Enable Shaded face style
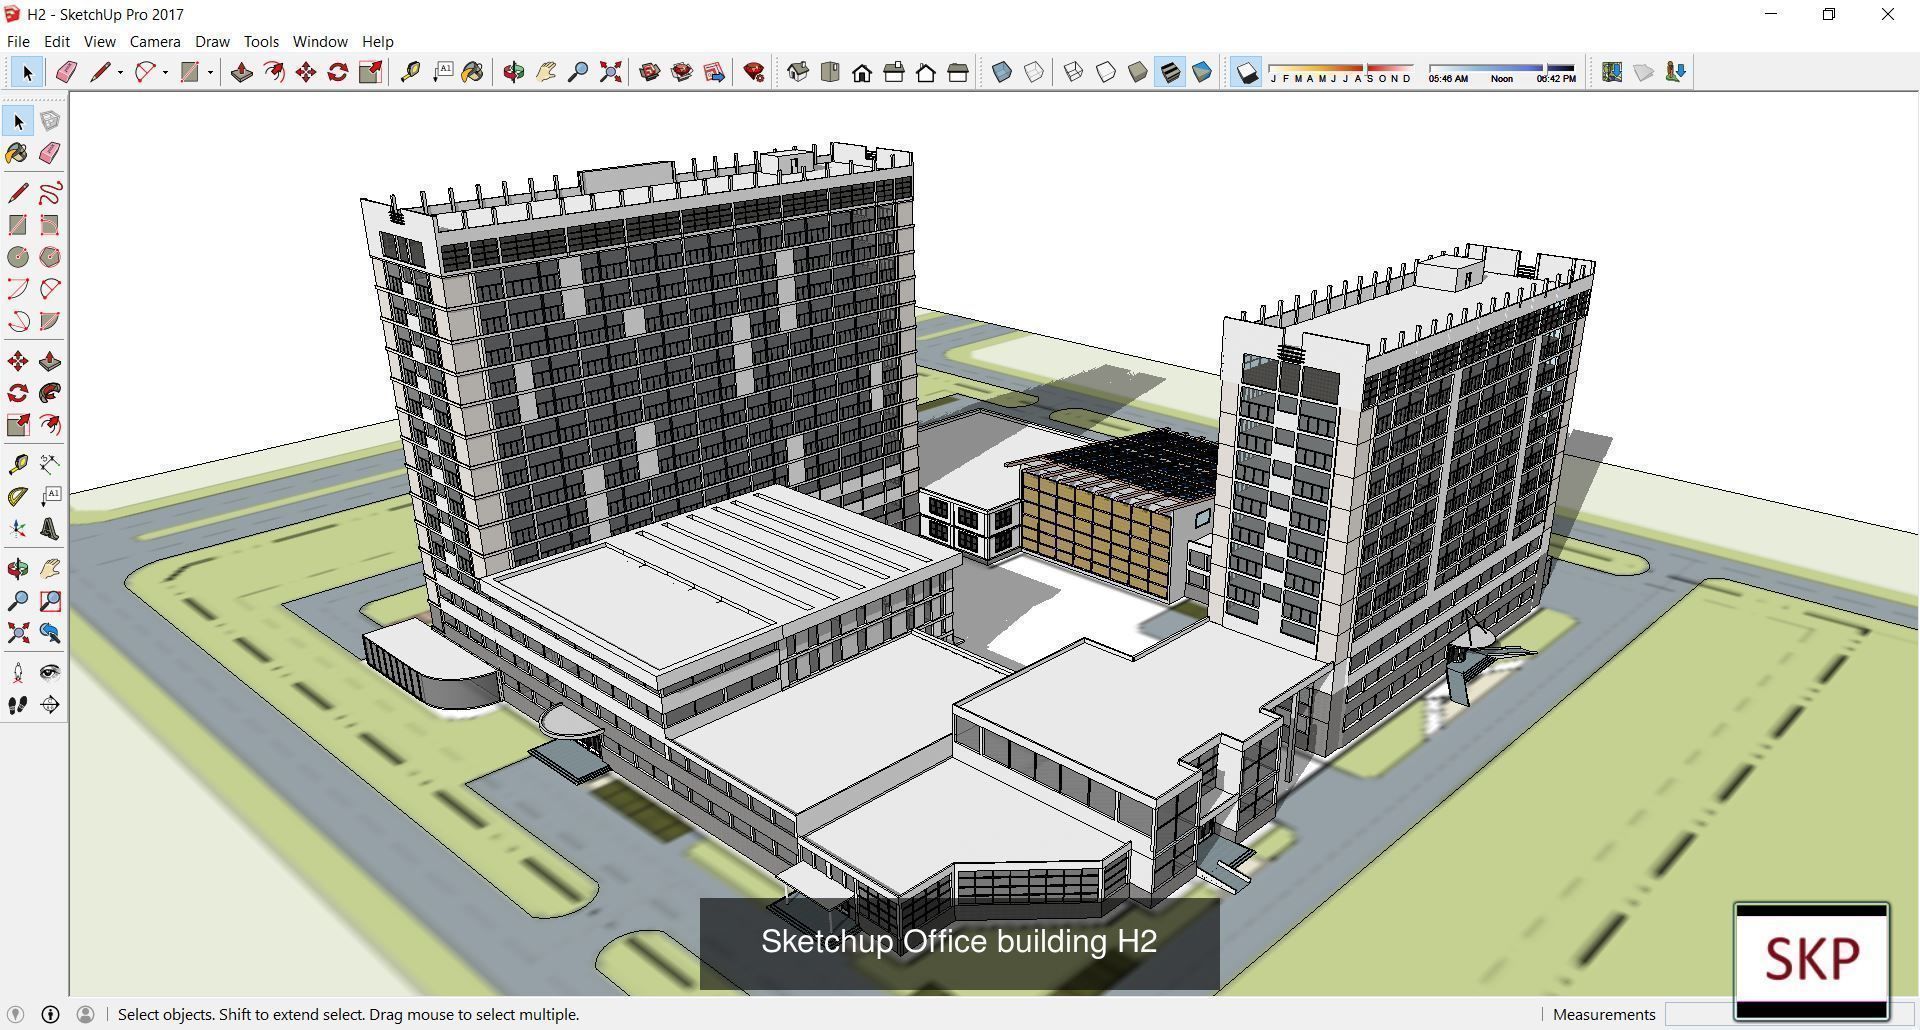1920x1030 pixels. click(1137, 72)
